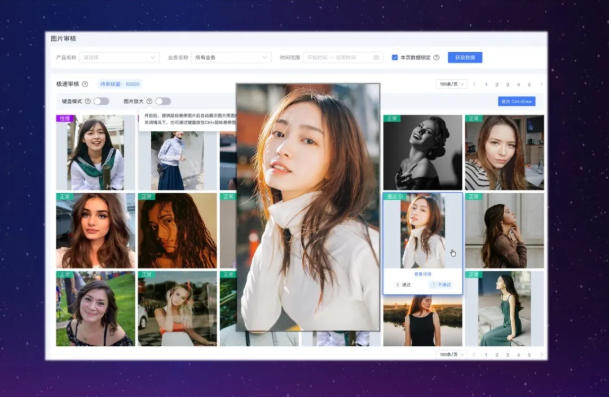This screenshot has height=398, width=611.
Task: Toggle the 图片放大 switch
Action: pos(163,101)
